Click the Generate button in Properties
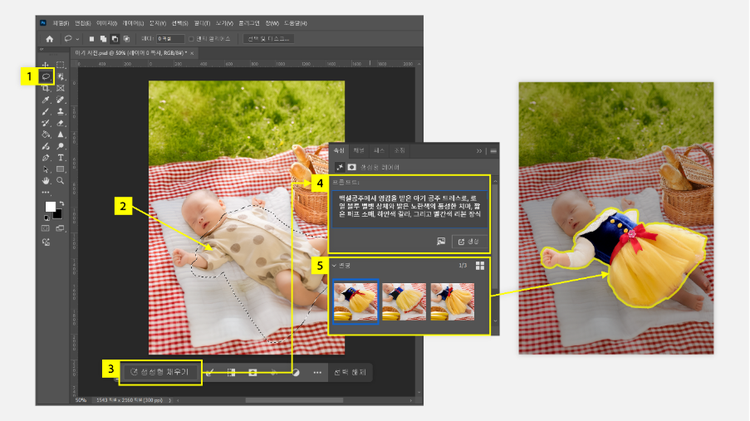750x421 pixels. [x=469, y=242]
